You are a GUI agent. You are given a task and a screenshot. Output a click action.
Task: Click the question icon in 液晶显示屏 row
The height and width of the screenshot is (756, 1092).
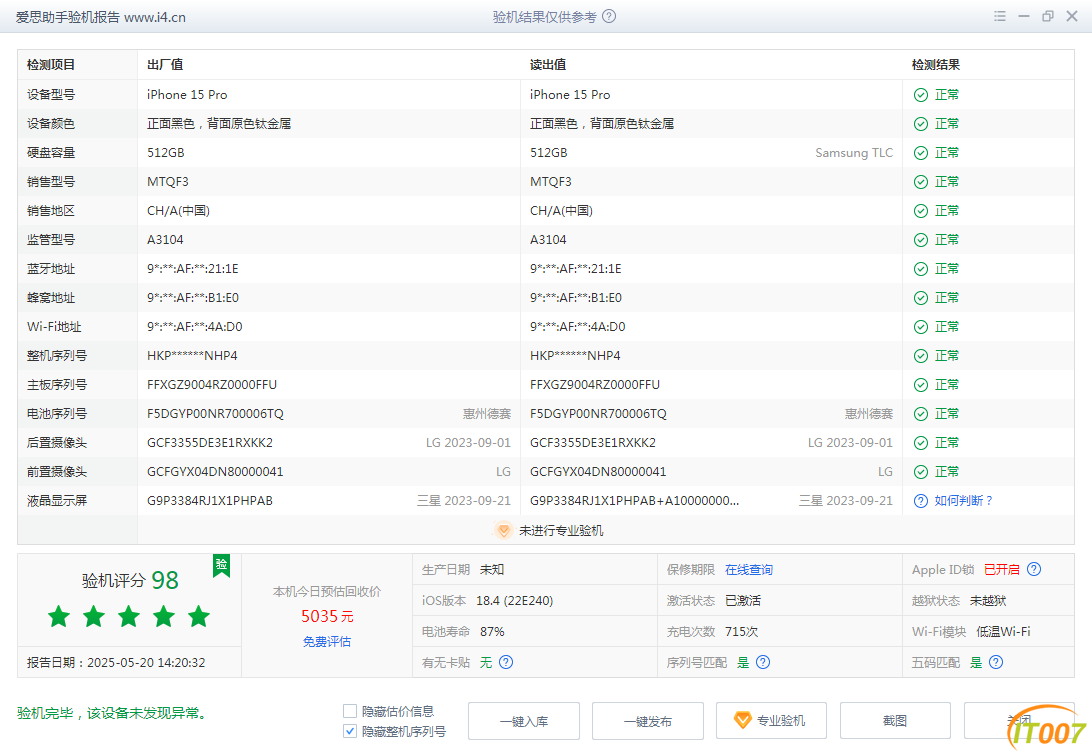tap(921, 501)
